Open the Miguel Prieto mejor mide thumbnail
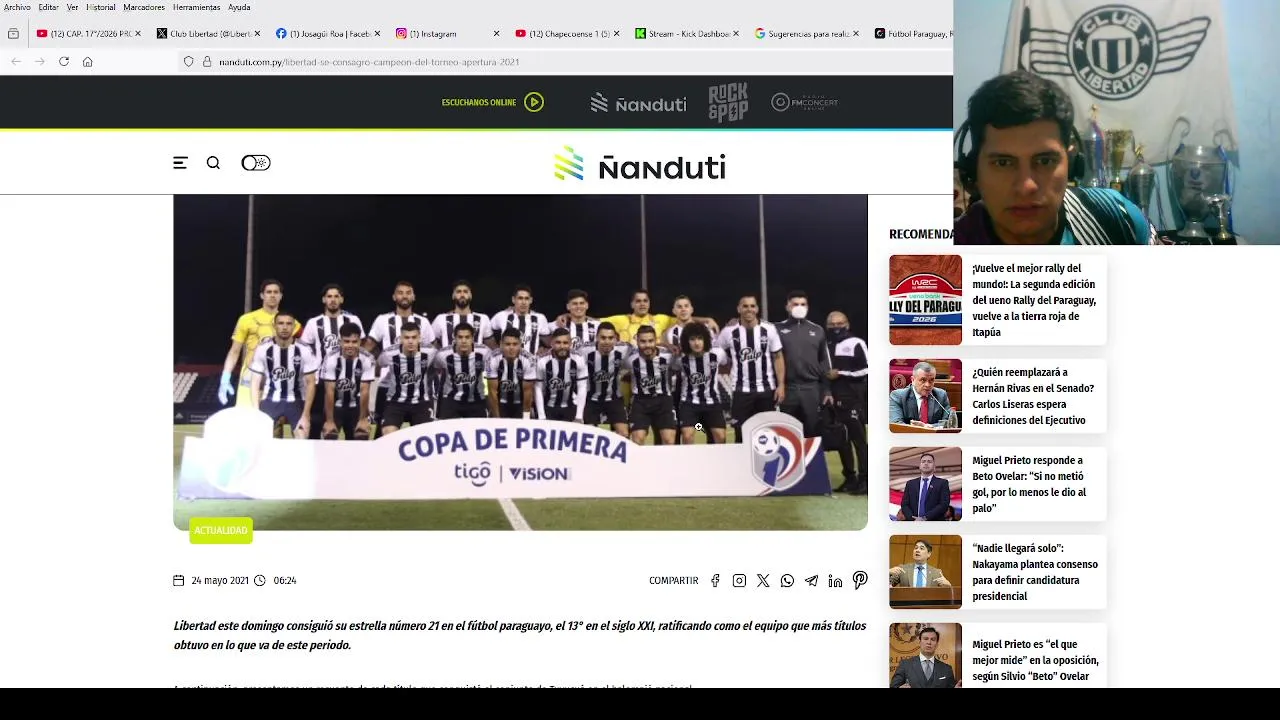The height and width of the screenshot is (720, 1280). pyautogui.click(x=925, y=655)
